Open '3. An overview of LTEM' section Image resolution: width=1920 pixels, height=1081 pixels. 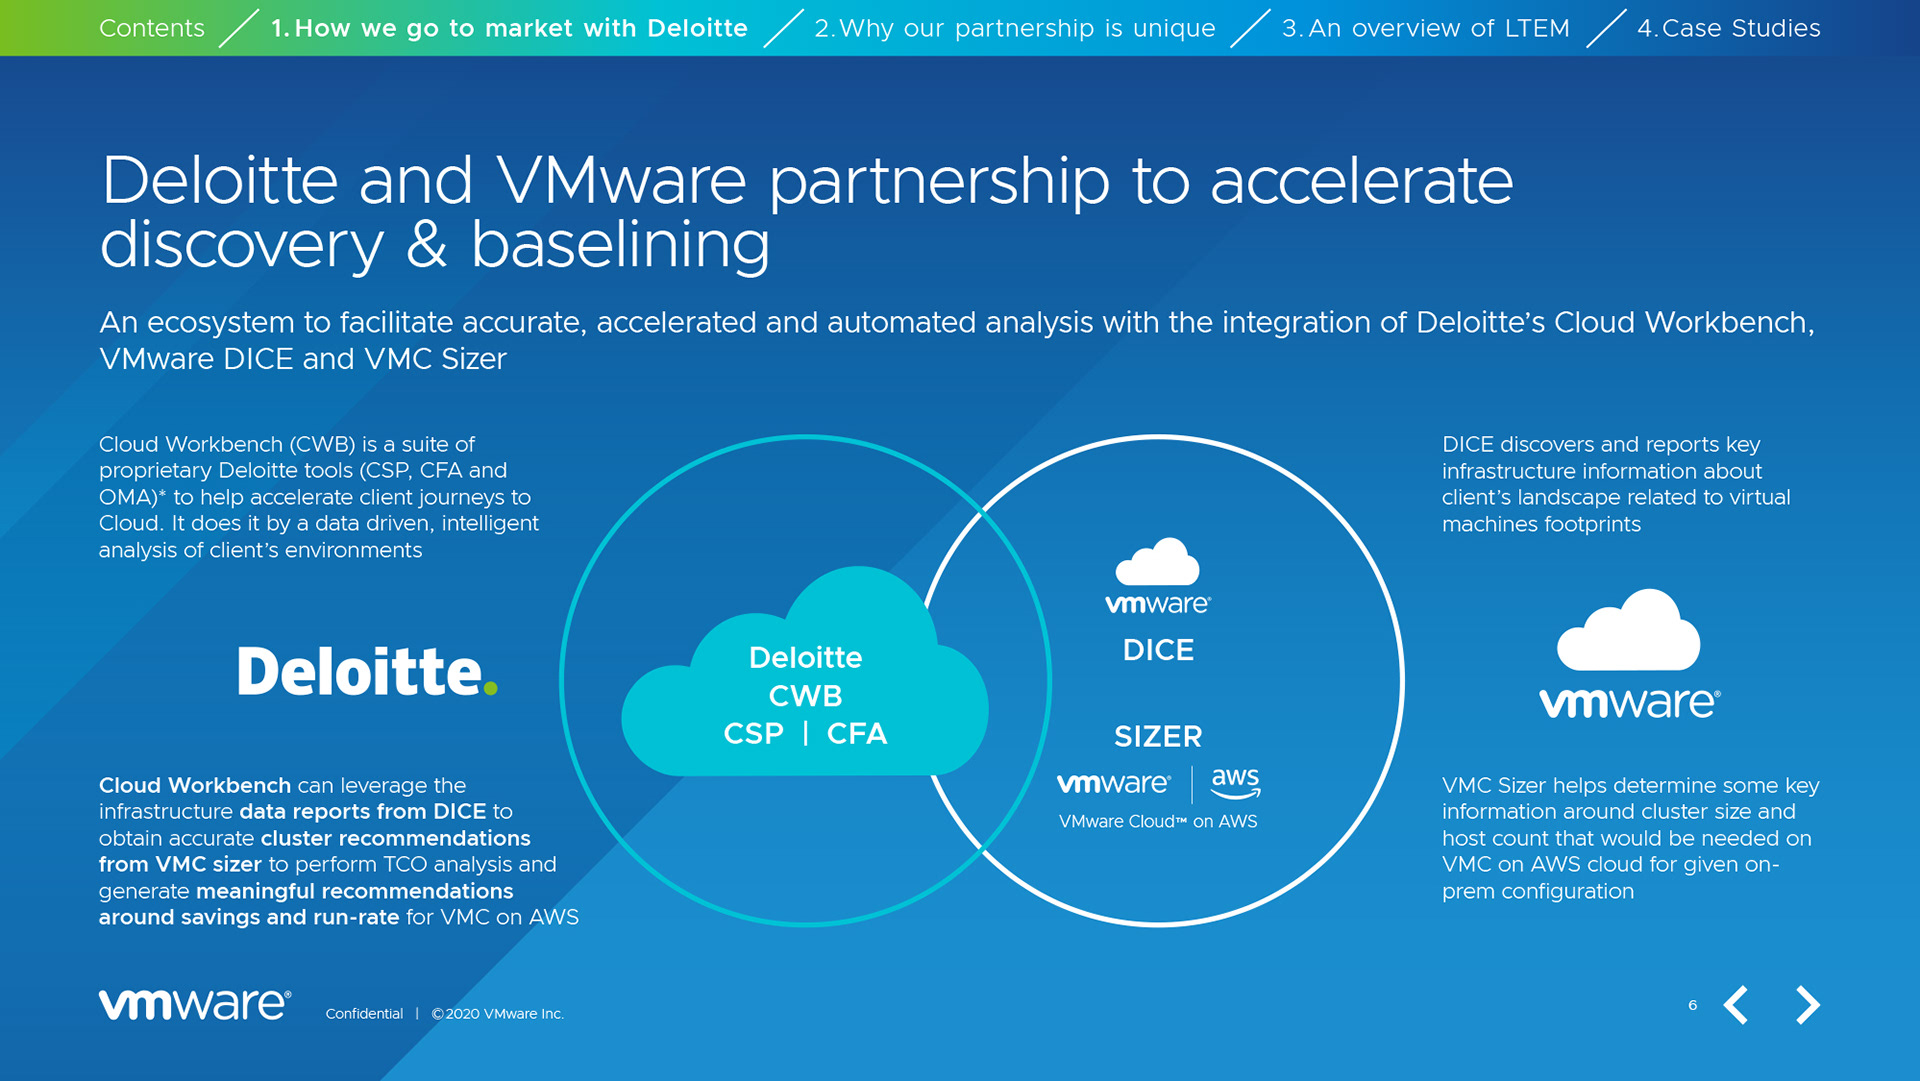tap(1426, 28)
